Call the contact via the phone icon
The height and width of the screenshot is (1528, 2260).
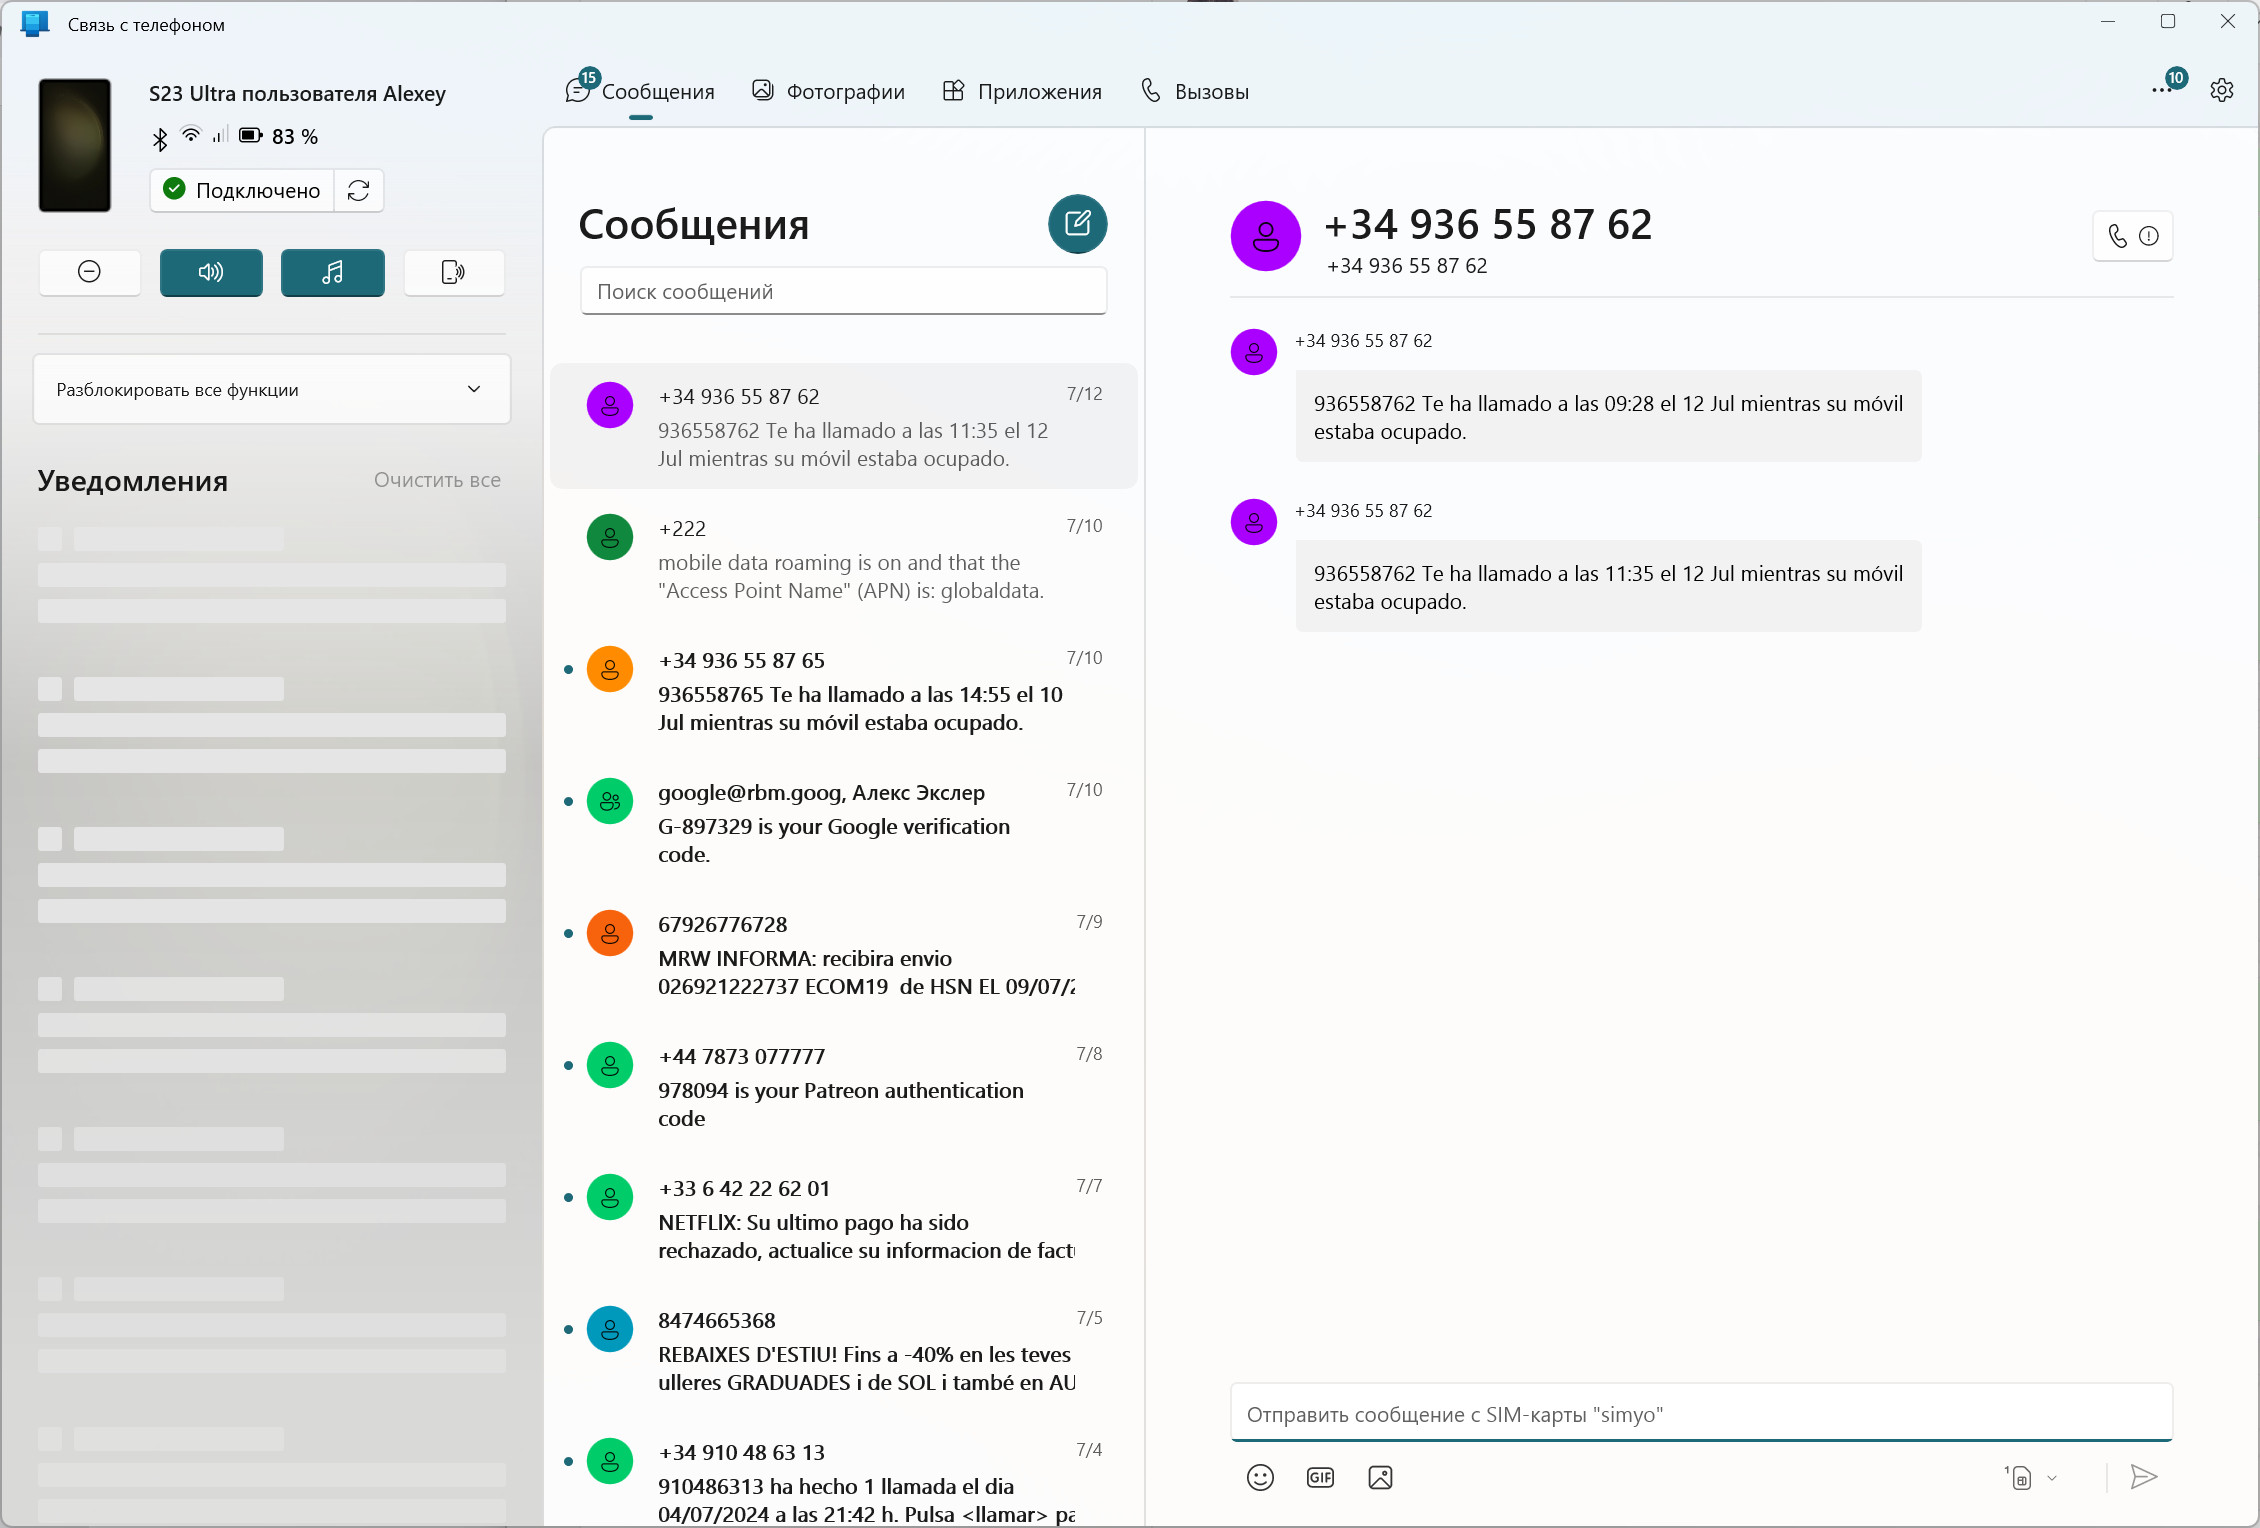(x=2117, y=236)
